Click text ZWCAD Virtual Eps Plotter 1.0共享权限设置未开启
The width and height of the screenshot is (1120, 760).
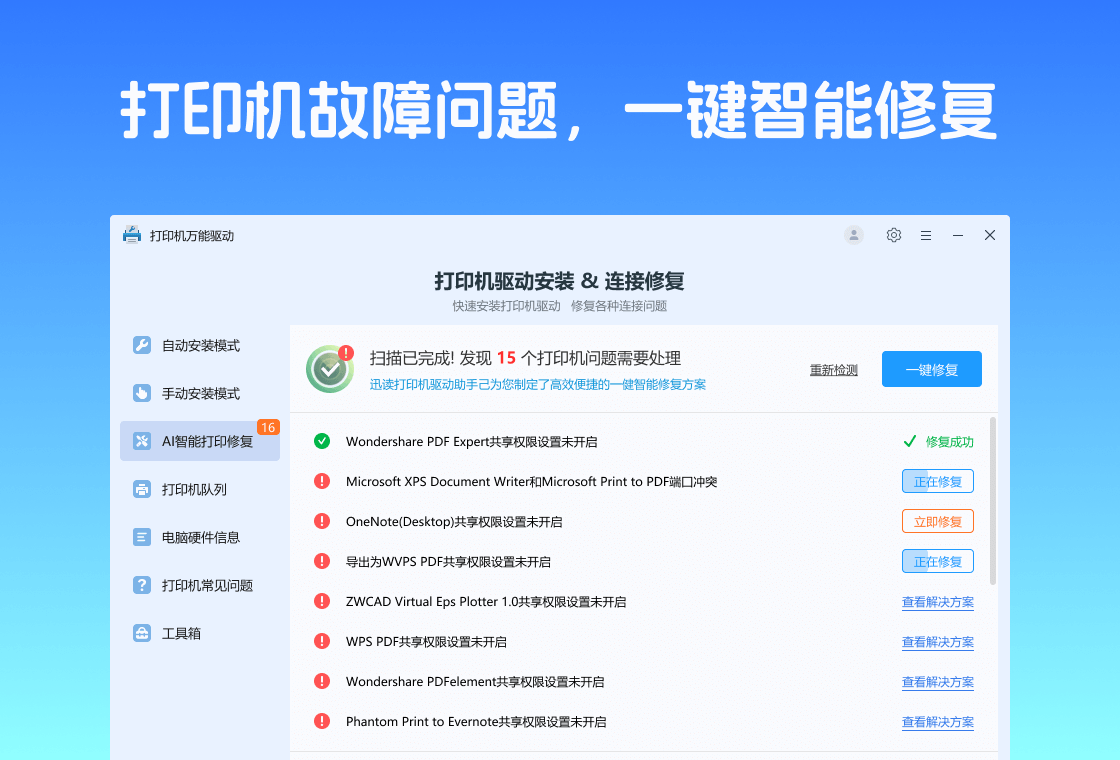click(486, 601)
